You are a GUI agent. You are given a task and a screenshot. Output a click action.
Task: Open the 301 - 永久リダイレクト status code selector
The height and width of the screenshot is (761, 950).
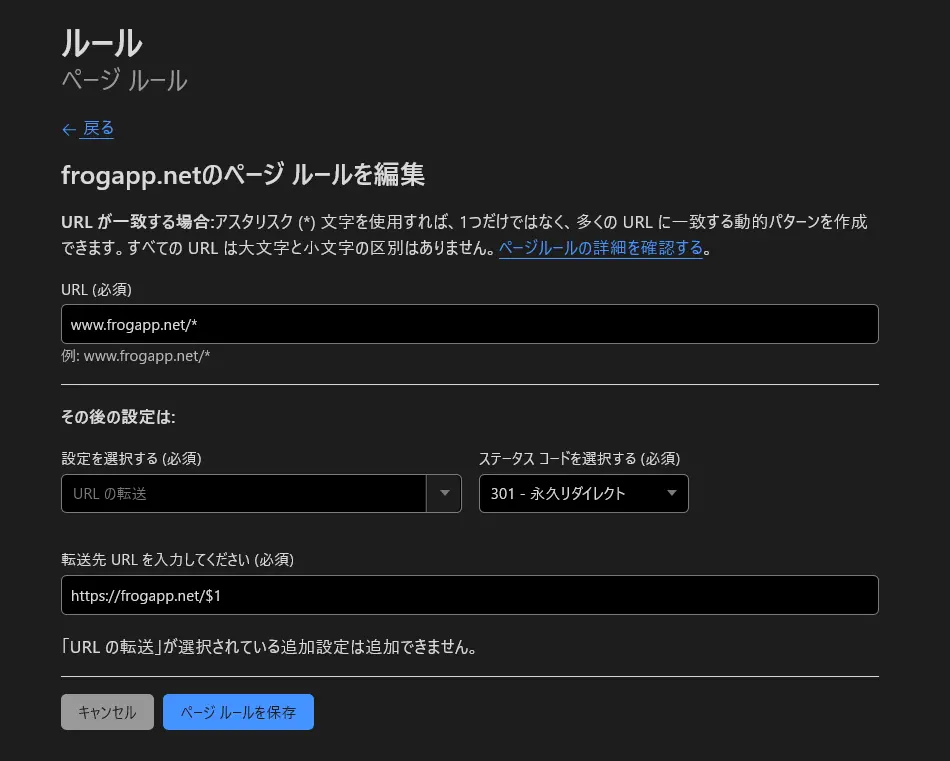coord(583,493)
